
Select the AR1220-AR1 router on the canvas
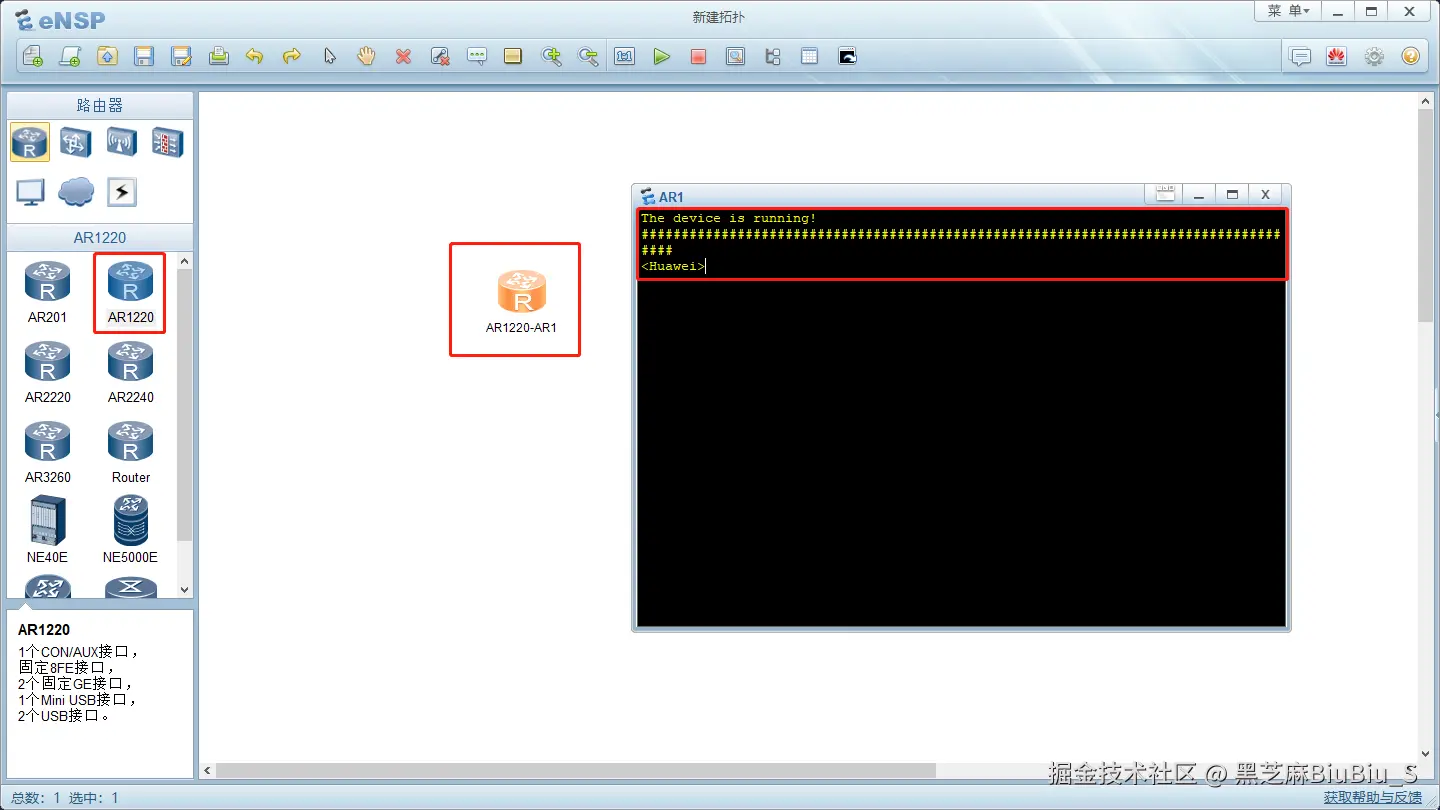click(x=521, y=300)
